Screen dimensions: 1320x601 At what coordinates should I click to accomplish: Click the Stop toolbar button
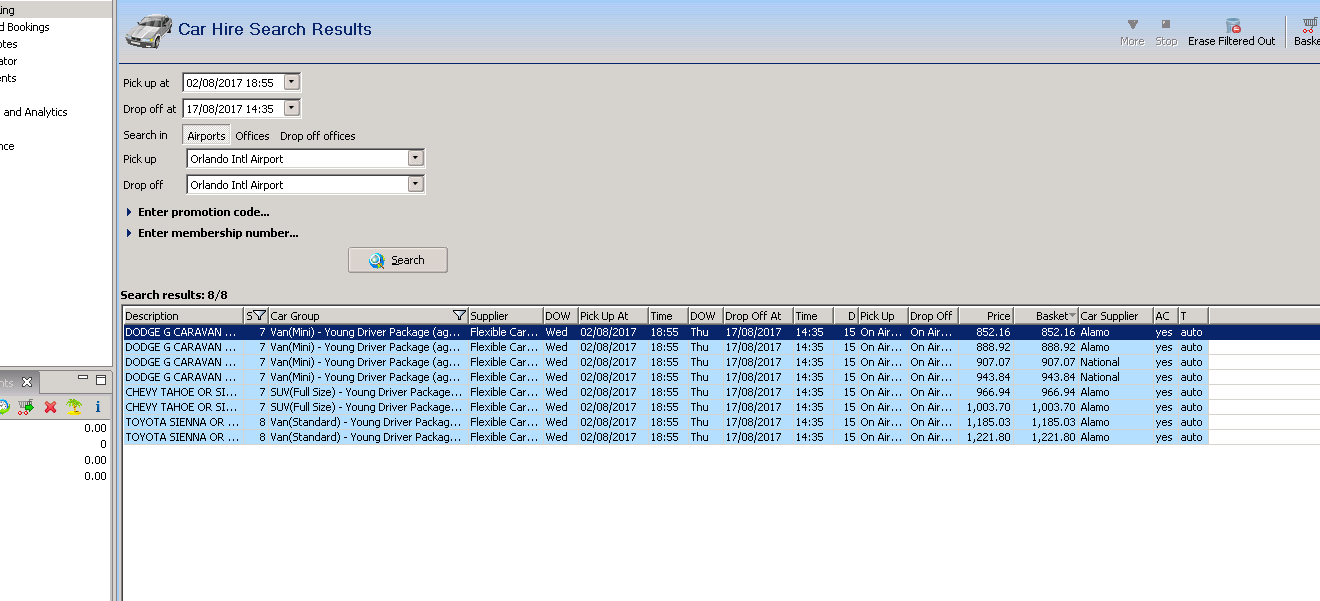(x=1166, y=32)
